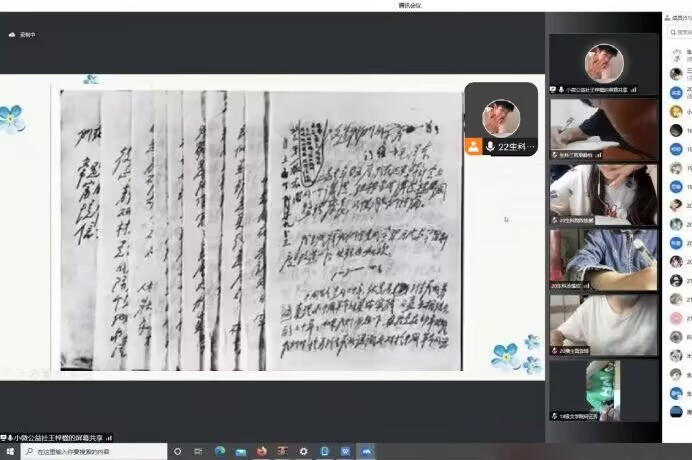This screenshot has height=460, width=692.
Task: Open Firefox from the taskbar
Action: pyautogui.click(x=261, y=452)
